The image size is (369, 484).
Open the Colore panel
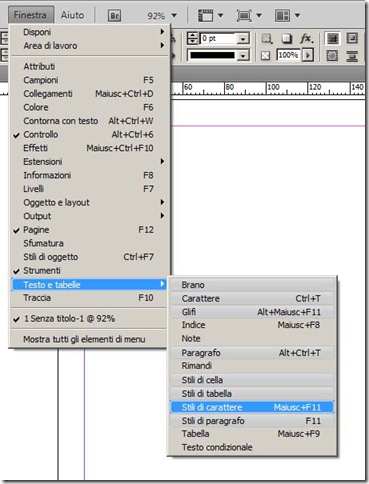tap(89, 107)
